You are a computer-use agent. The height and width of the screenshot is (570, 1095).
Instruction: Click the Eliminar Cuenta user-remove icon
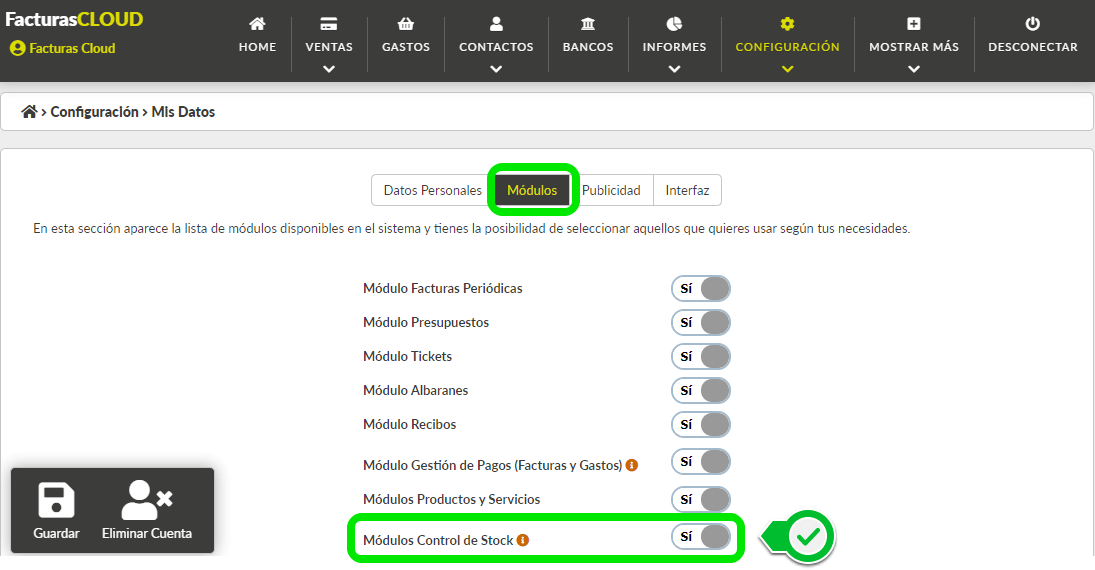(147, 500)
